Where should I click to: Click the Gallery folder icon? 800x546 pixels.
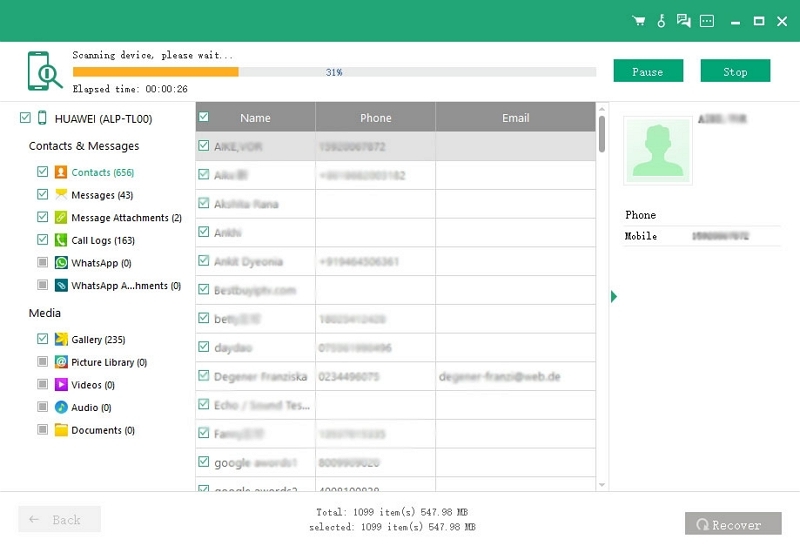pyautogui.click(x=61, y=340)
